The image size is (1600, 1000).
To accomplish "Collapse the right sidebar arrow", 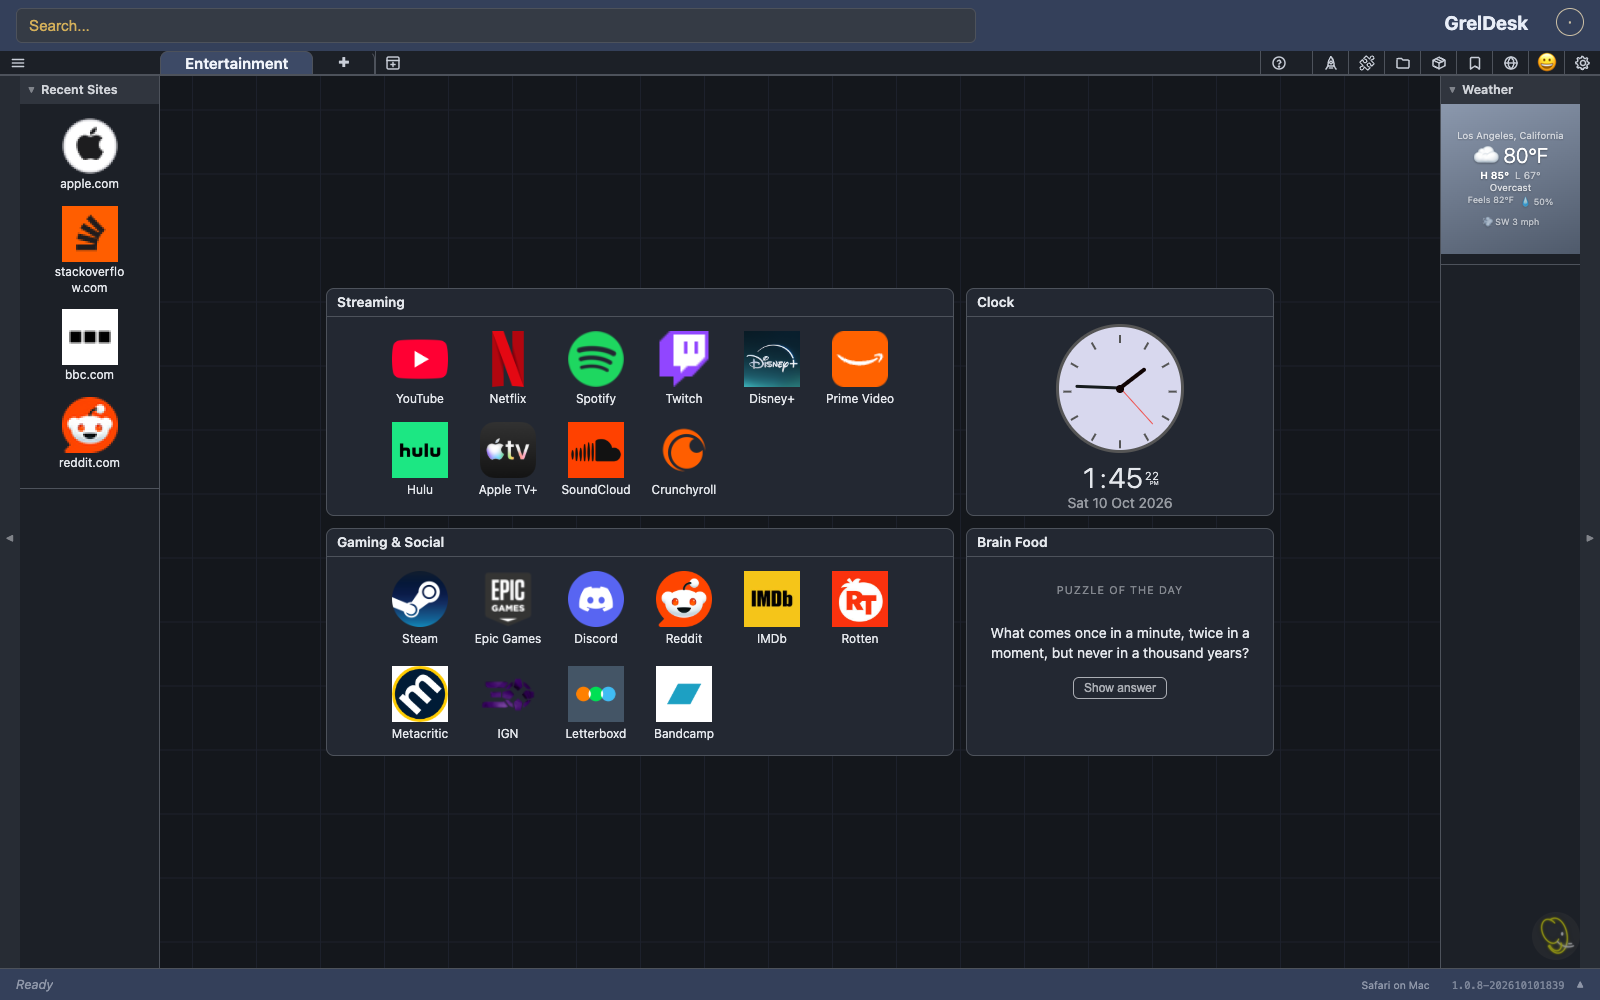I will tap(1590, 538).
